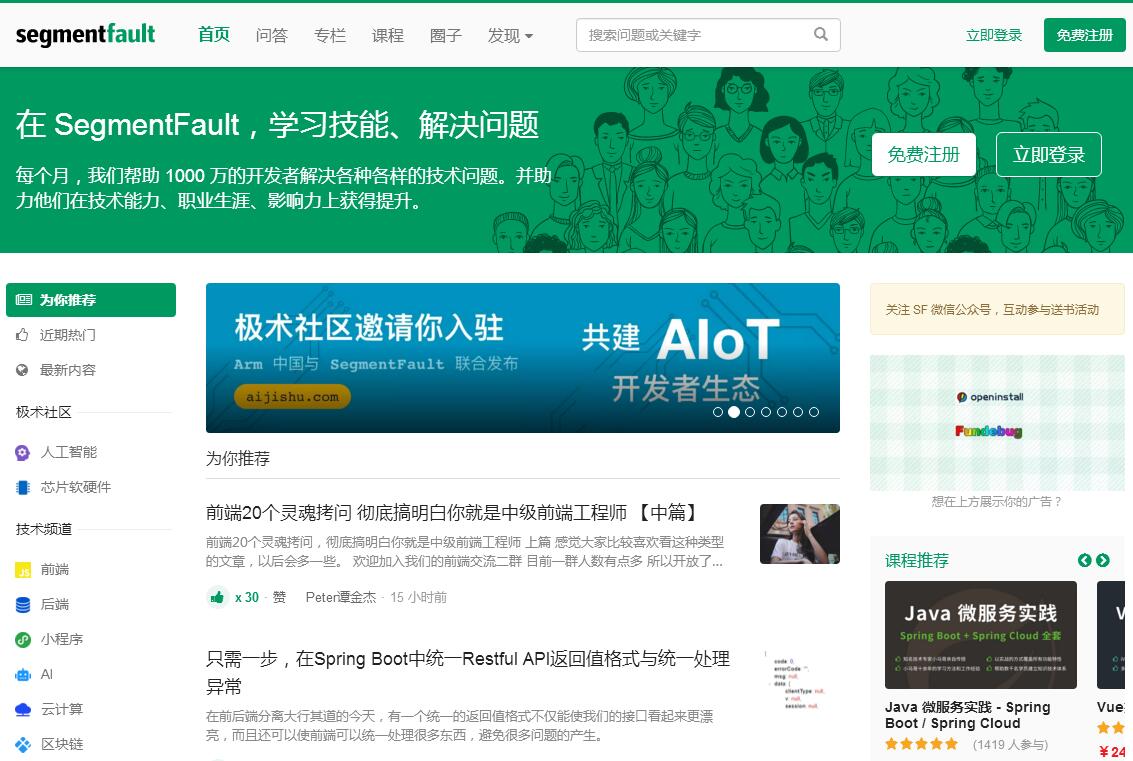Click the 前端 JS icon

pos(23,570)
